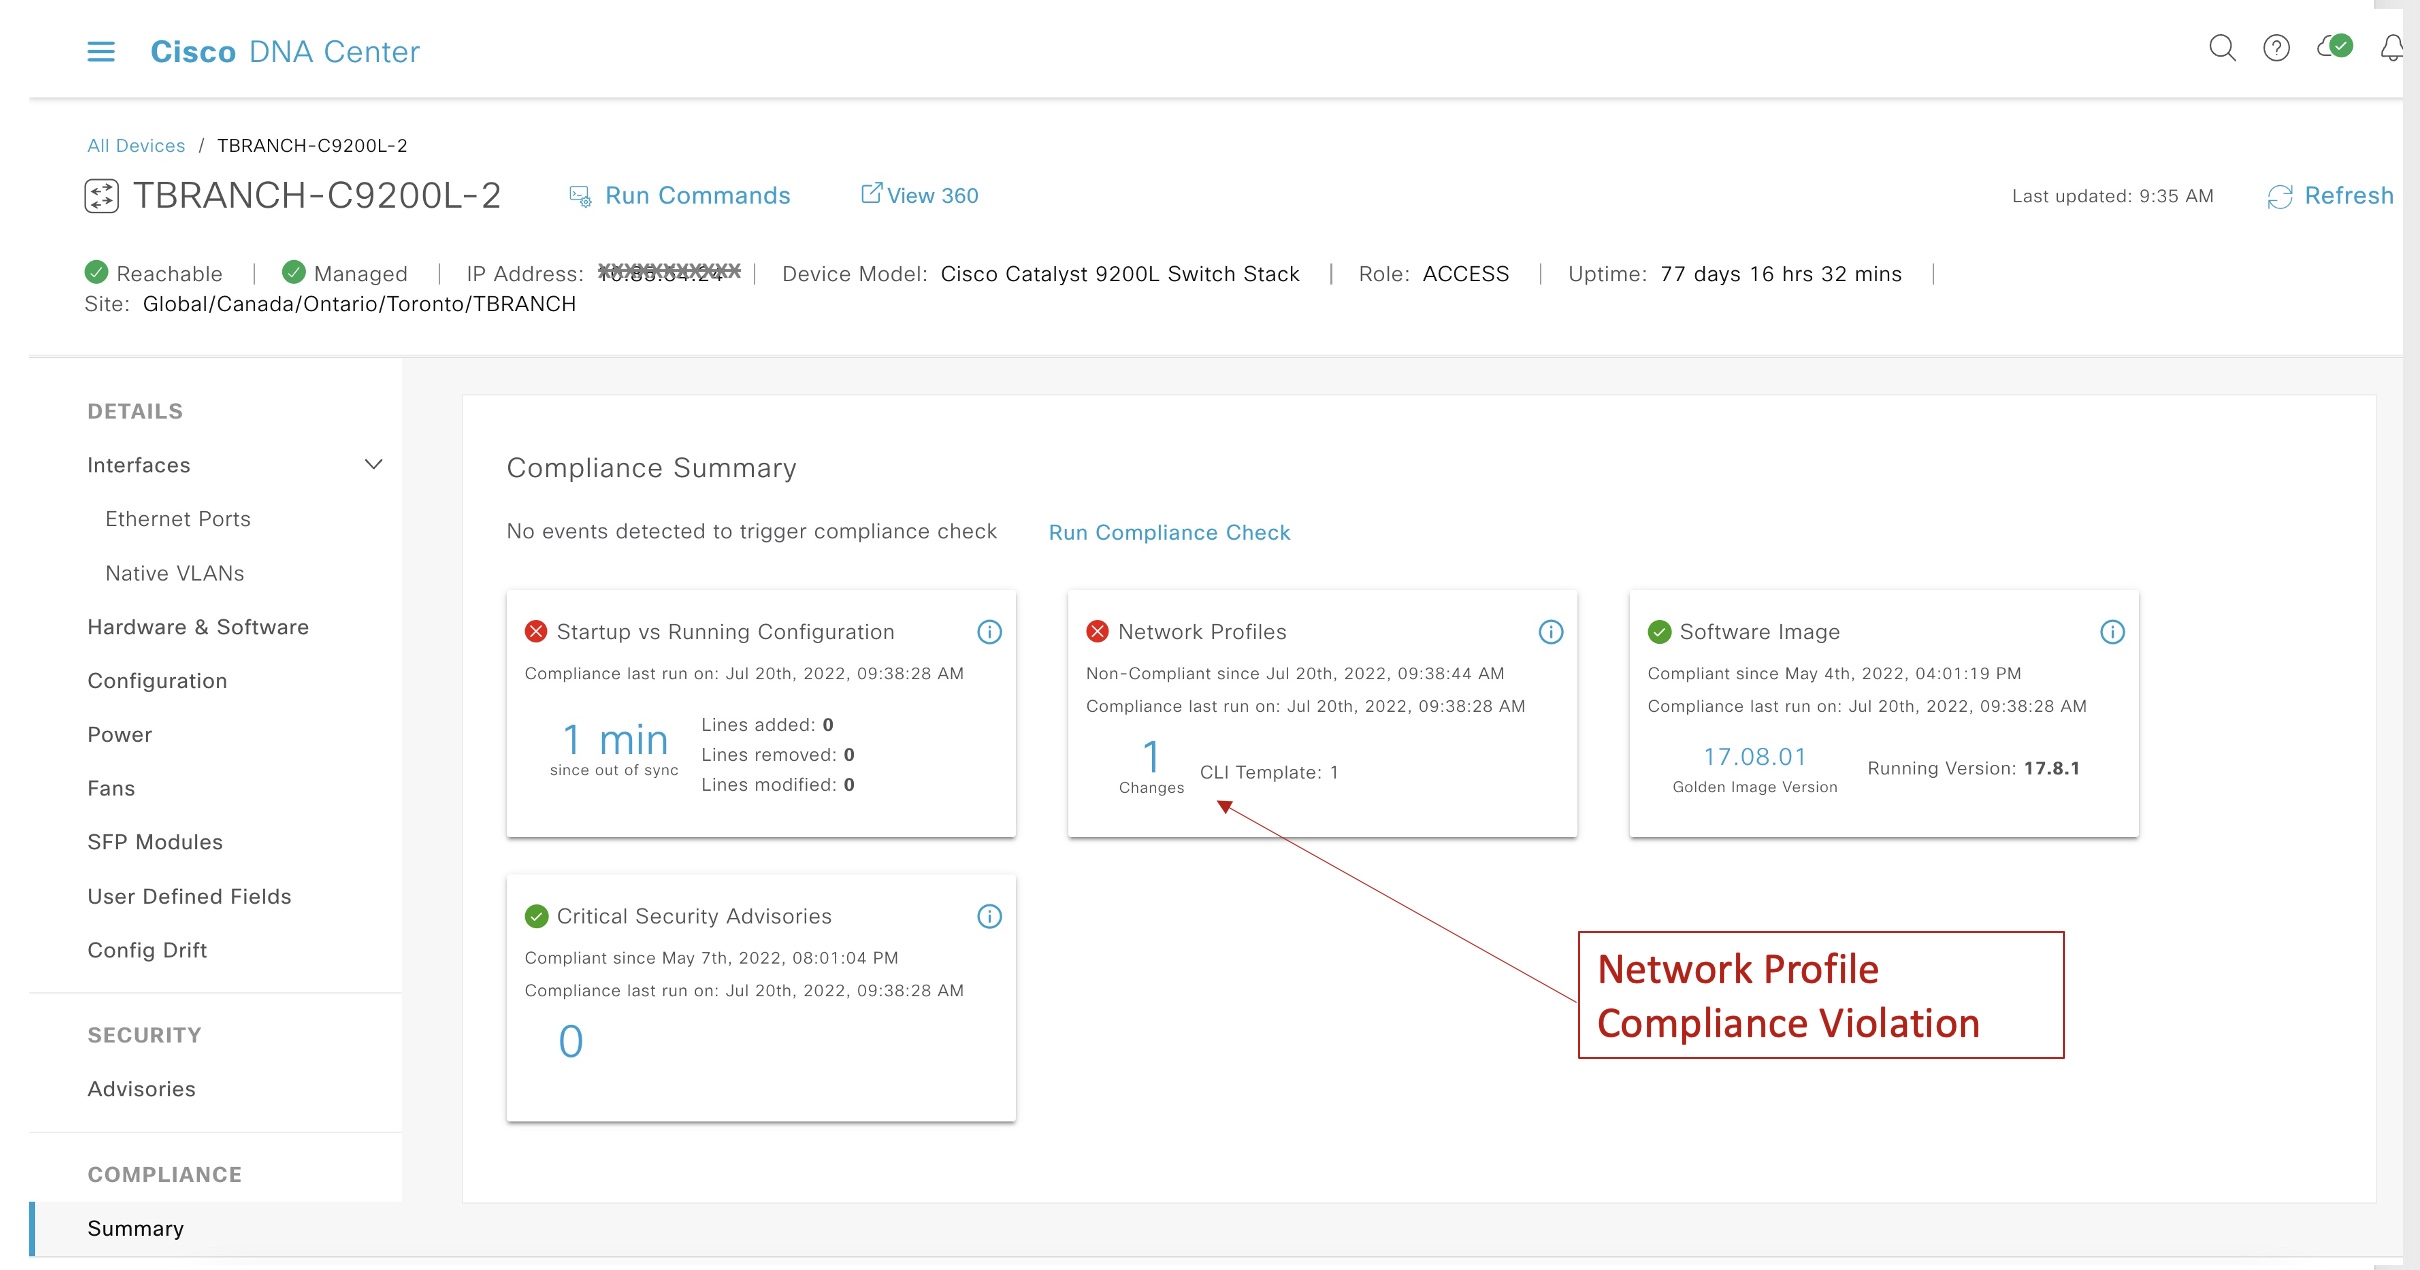This screenshot has height=1270, width=2420.
Task: Click info icon on Network Profiles card
Action: (1550, 632)
